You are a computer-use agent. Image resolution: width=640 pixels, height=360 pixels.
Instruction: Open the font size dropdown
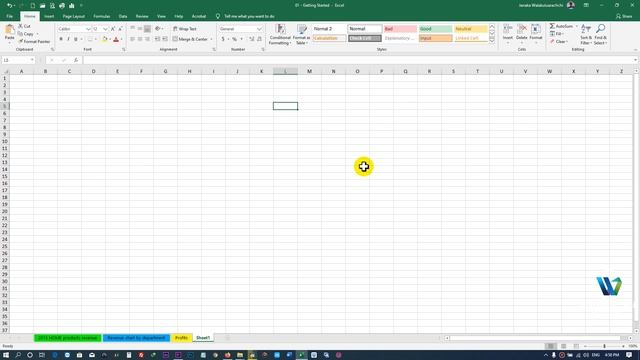click(x=105, y=29)
